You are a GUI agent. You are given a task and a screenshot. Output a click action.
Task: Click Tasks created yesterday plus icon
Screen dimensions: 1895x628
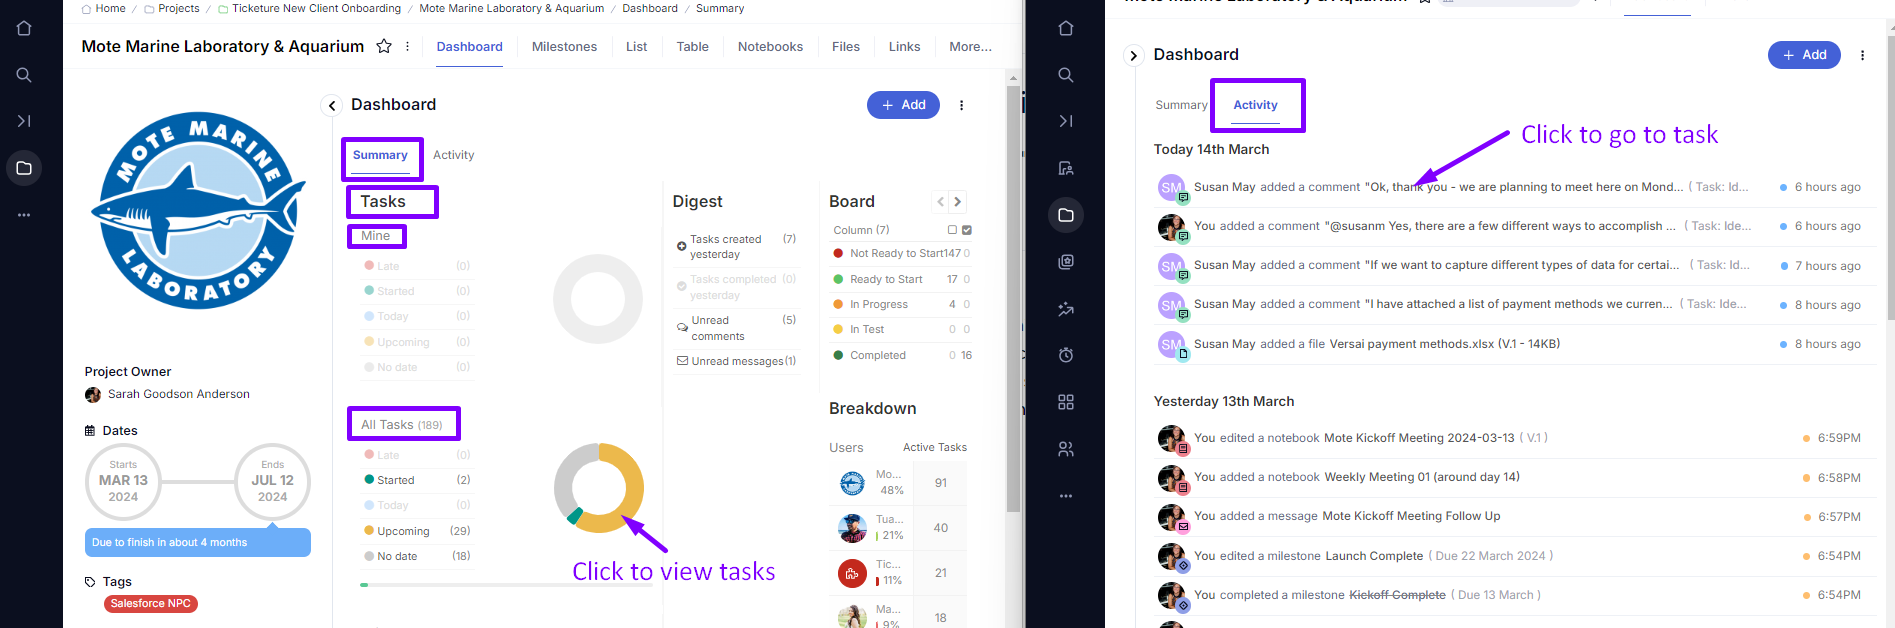tap(682, 246)
